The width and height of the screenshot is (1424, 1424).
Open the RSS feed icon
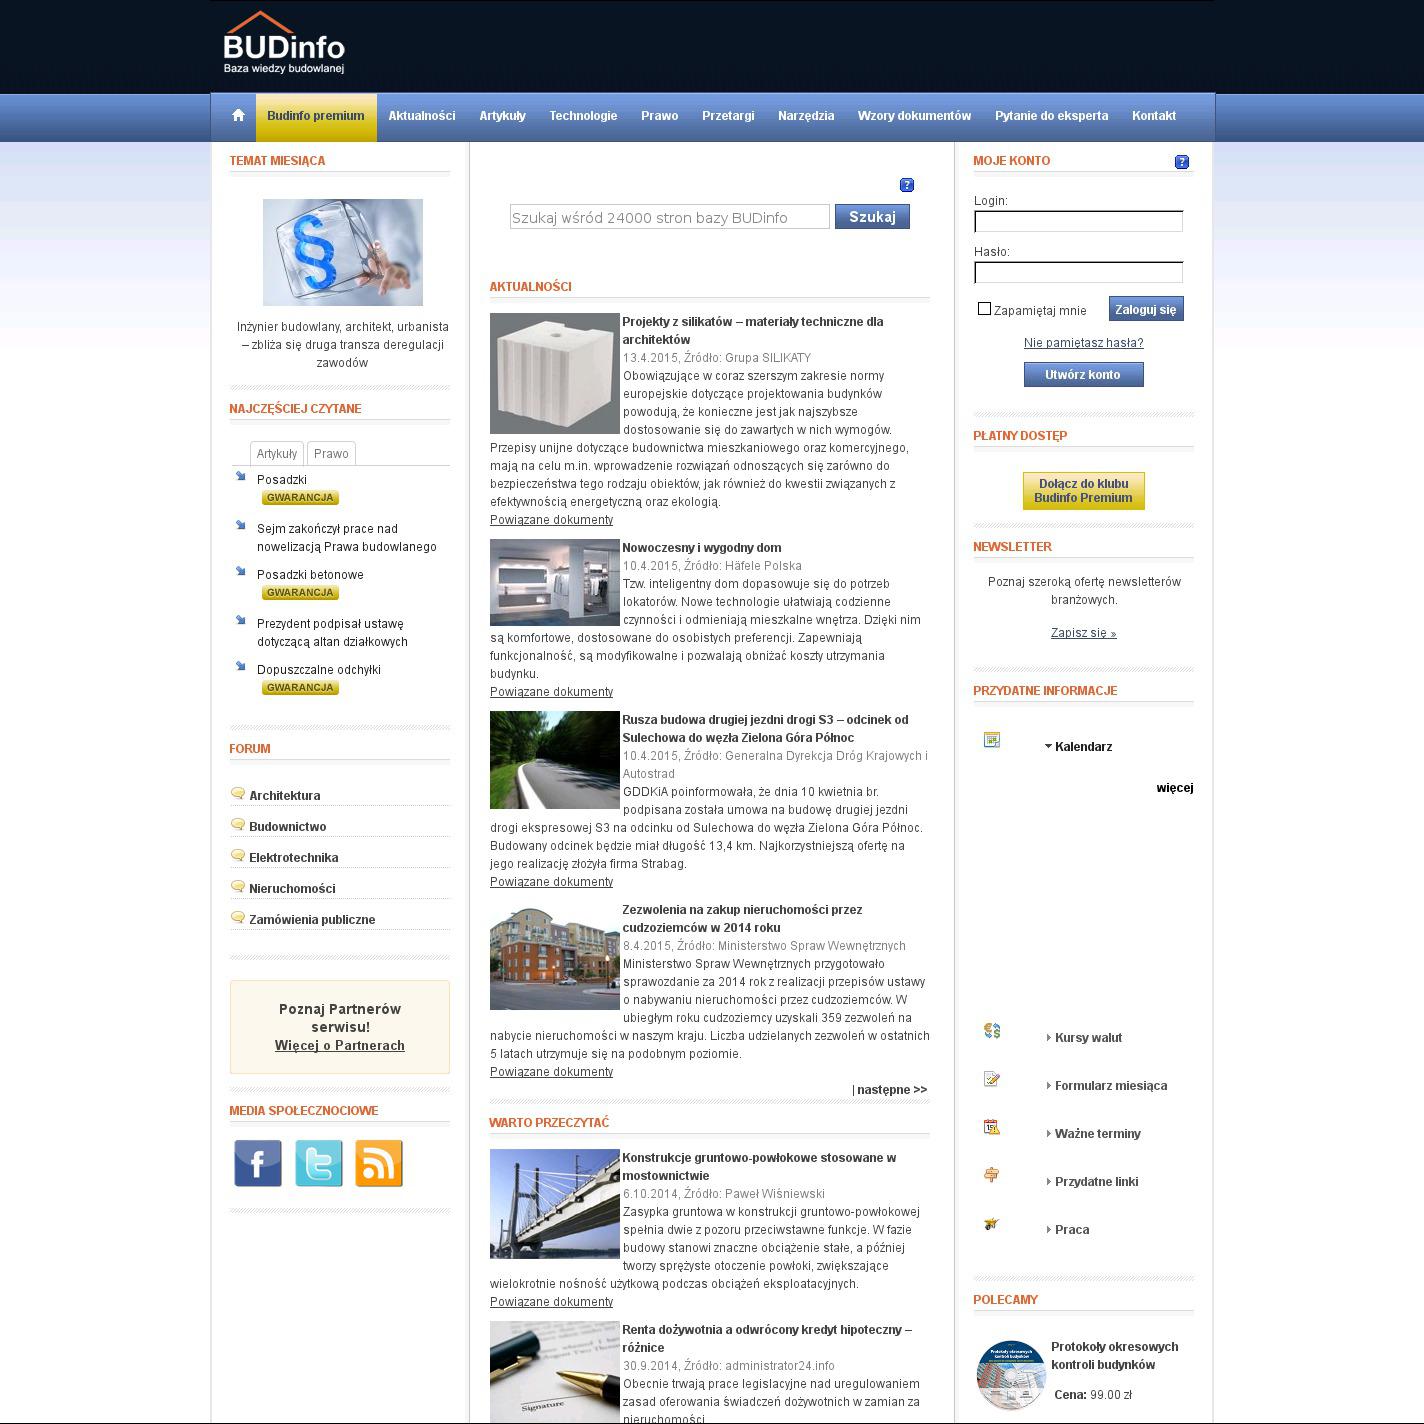click(379, 1163)
